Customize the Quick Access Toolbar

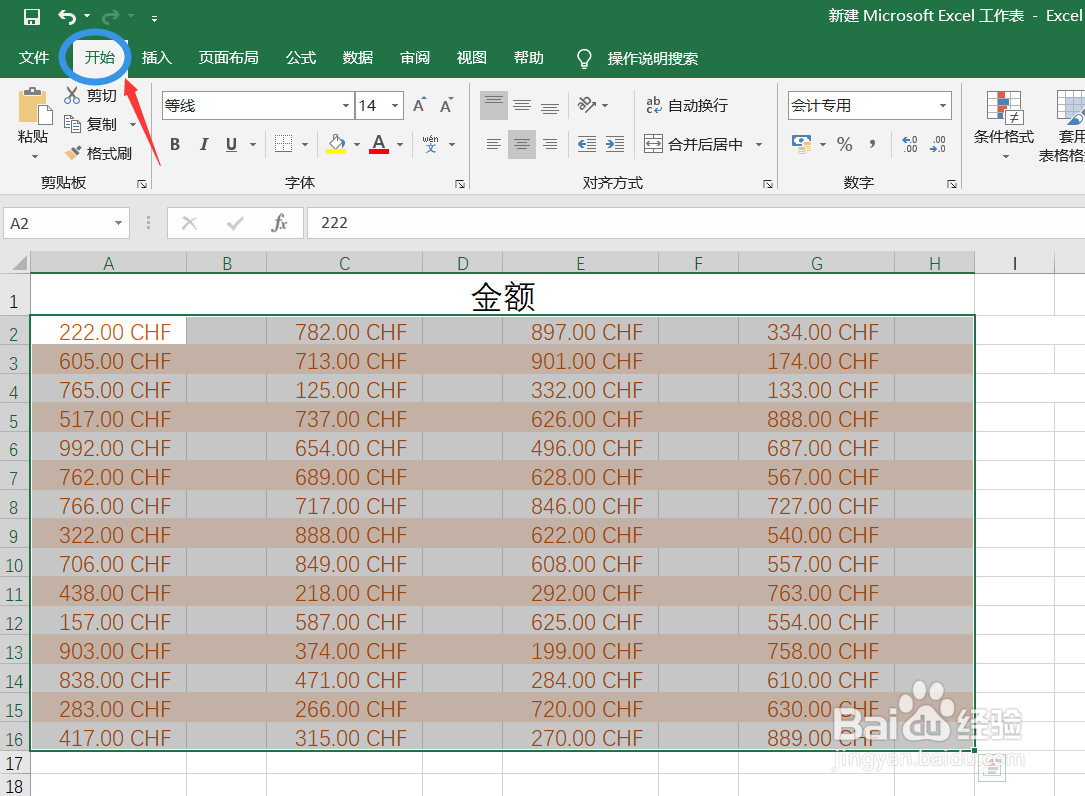[x=154, y=19]
